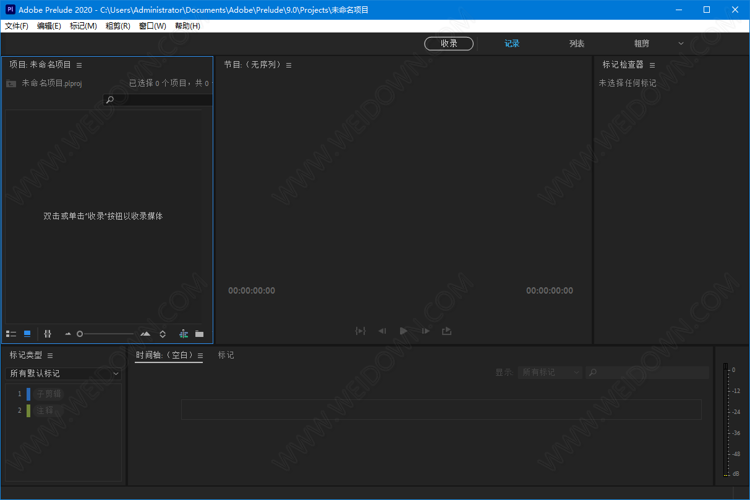Open the 文件(F) menu
Image resolution: width=750 pixels, height=500 pixels.
17,26
